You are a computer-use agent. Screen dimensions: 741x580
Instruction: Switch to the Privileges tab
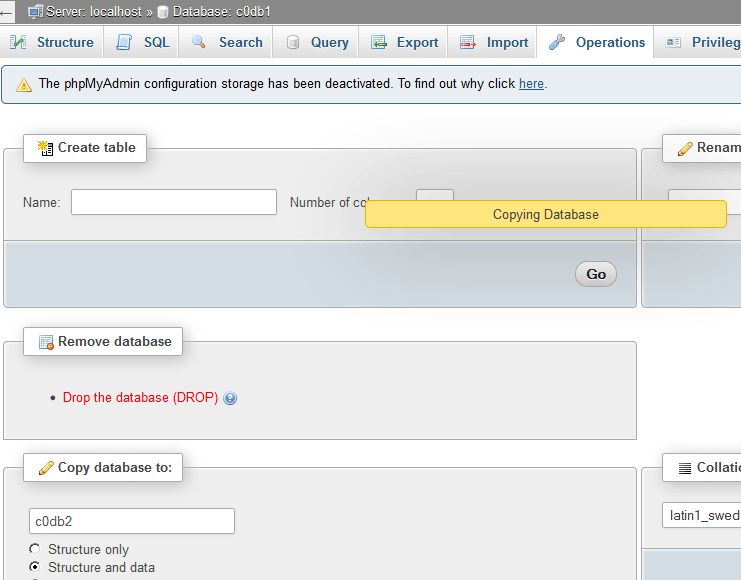click(705, 42)
